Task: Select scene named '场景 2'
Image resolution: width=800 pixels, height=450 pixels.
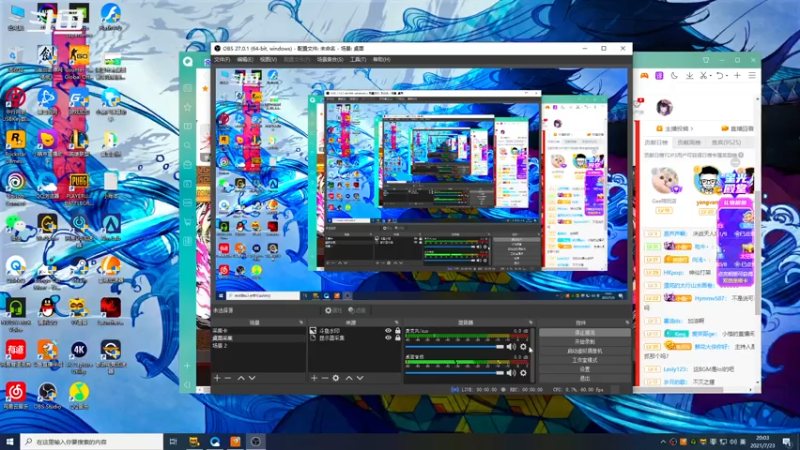Action: [259, 345]
